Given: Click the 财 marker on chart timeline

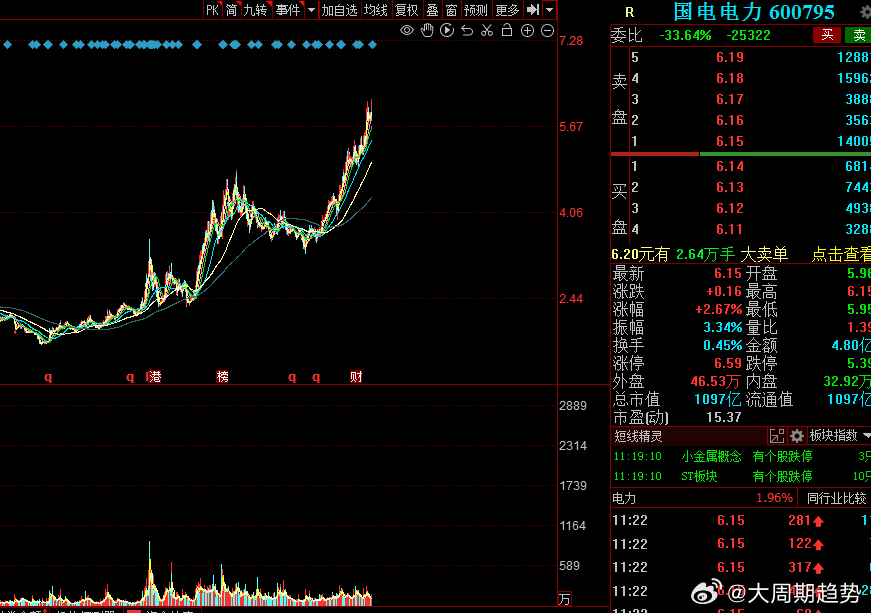Looking at the screenshot, I should [x=356, y=377].
